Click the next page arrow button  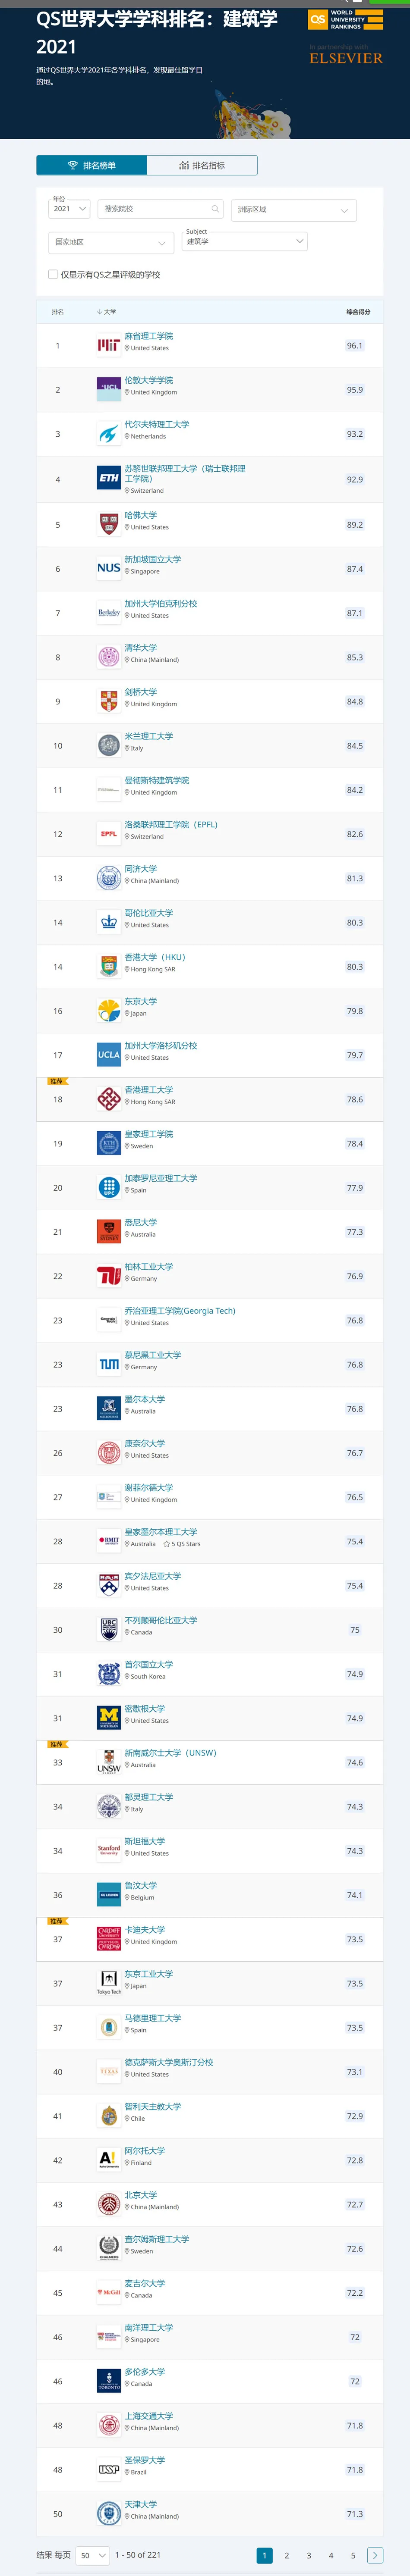pos(375,2554)
